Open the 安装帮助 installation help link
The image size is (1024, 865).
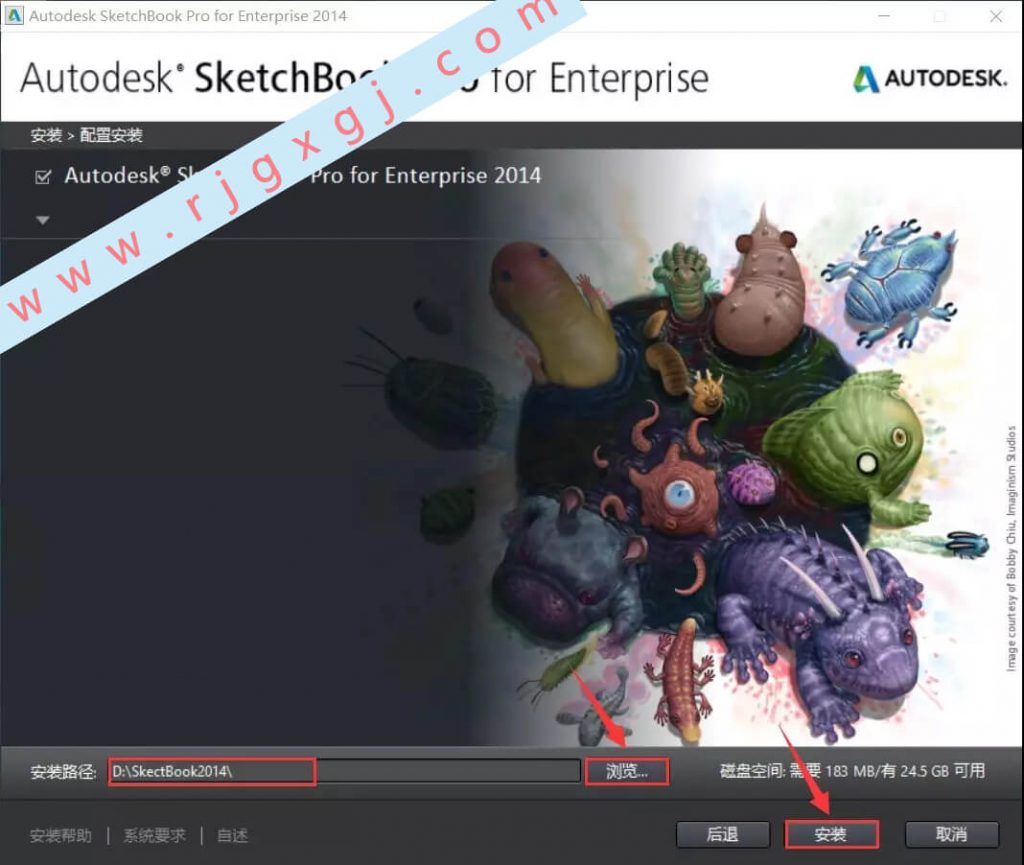61,836
